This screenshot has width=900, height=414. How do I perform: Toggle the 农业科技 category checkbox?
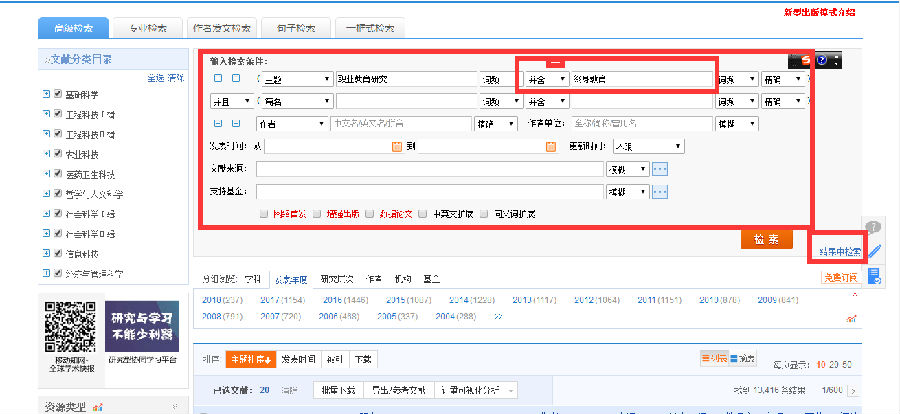pyautogui.click(x=58, y=154)
